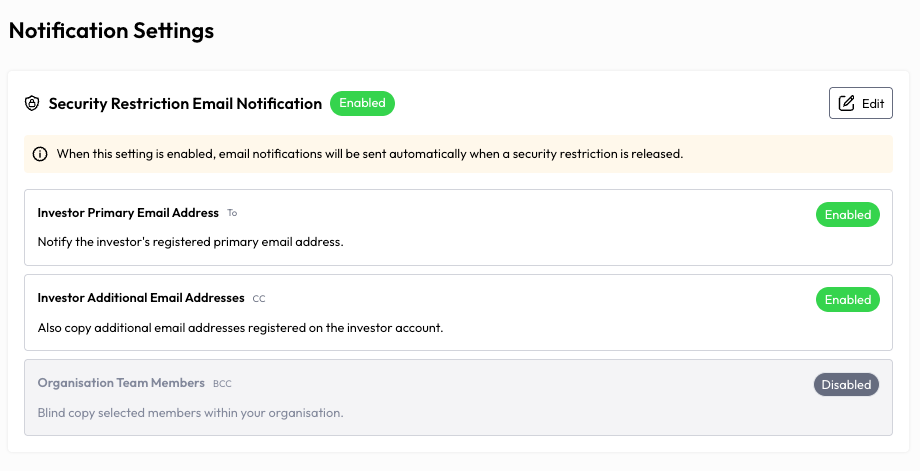920x471 pixels.
Task: Click Enabled status for Investor Primary Email
Action: point(848,215)
